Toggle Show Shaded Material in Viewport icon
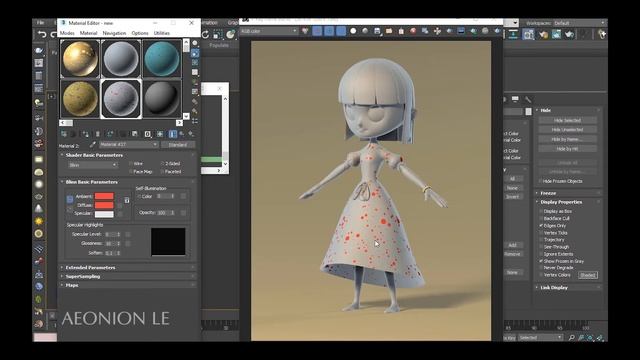 (160, 134)
